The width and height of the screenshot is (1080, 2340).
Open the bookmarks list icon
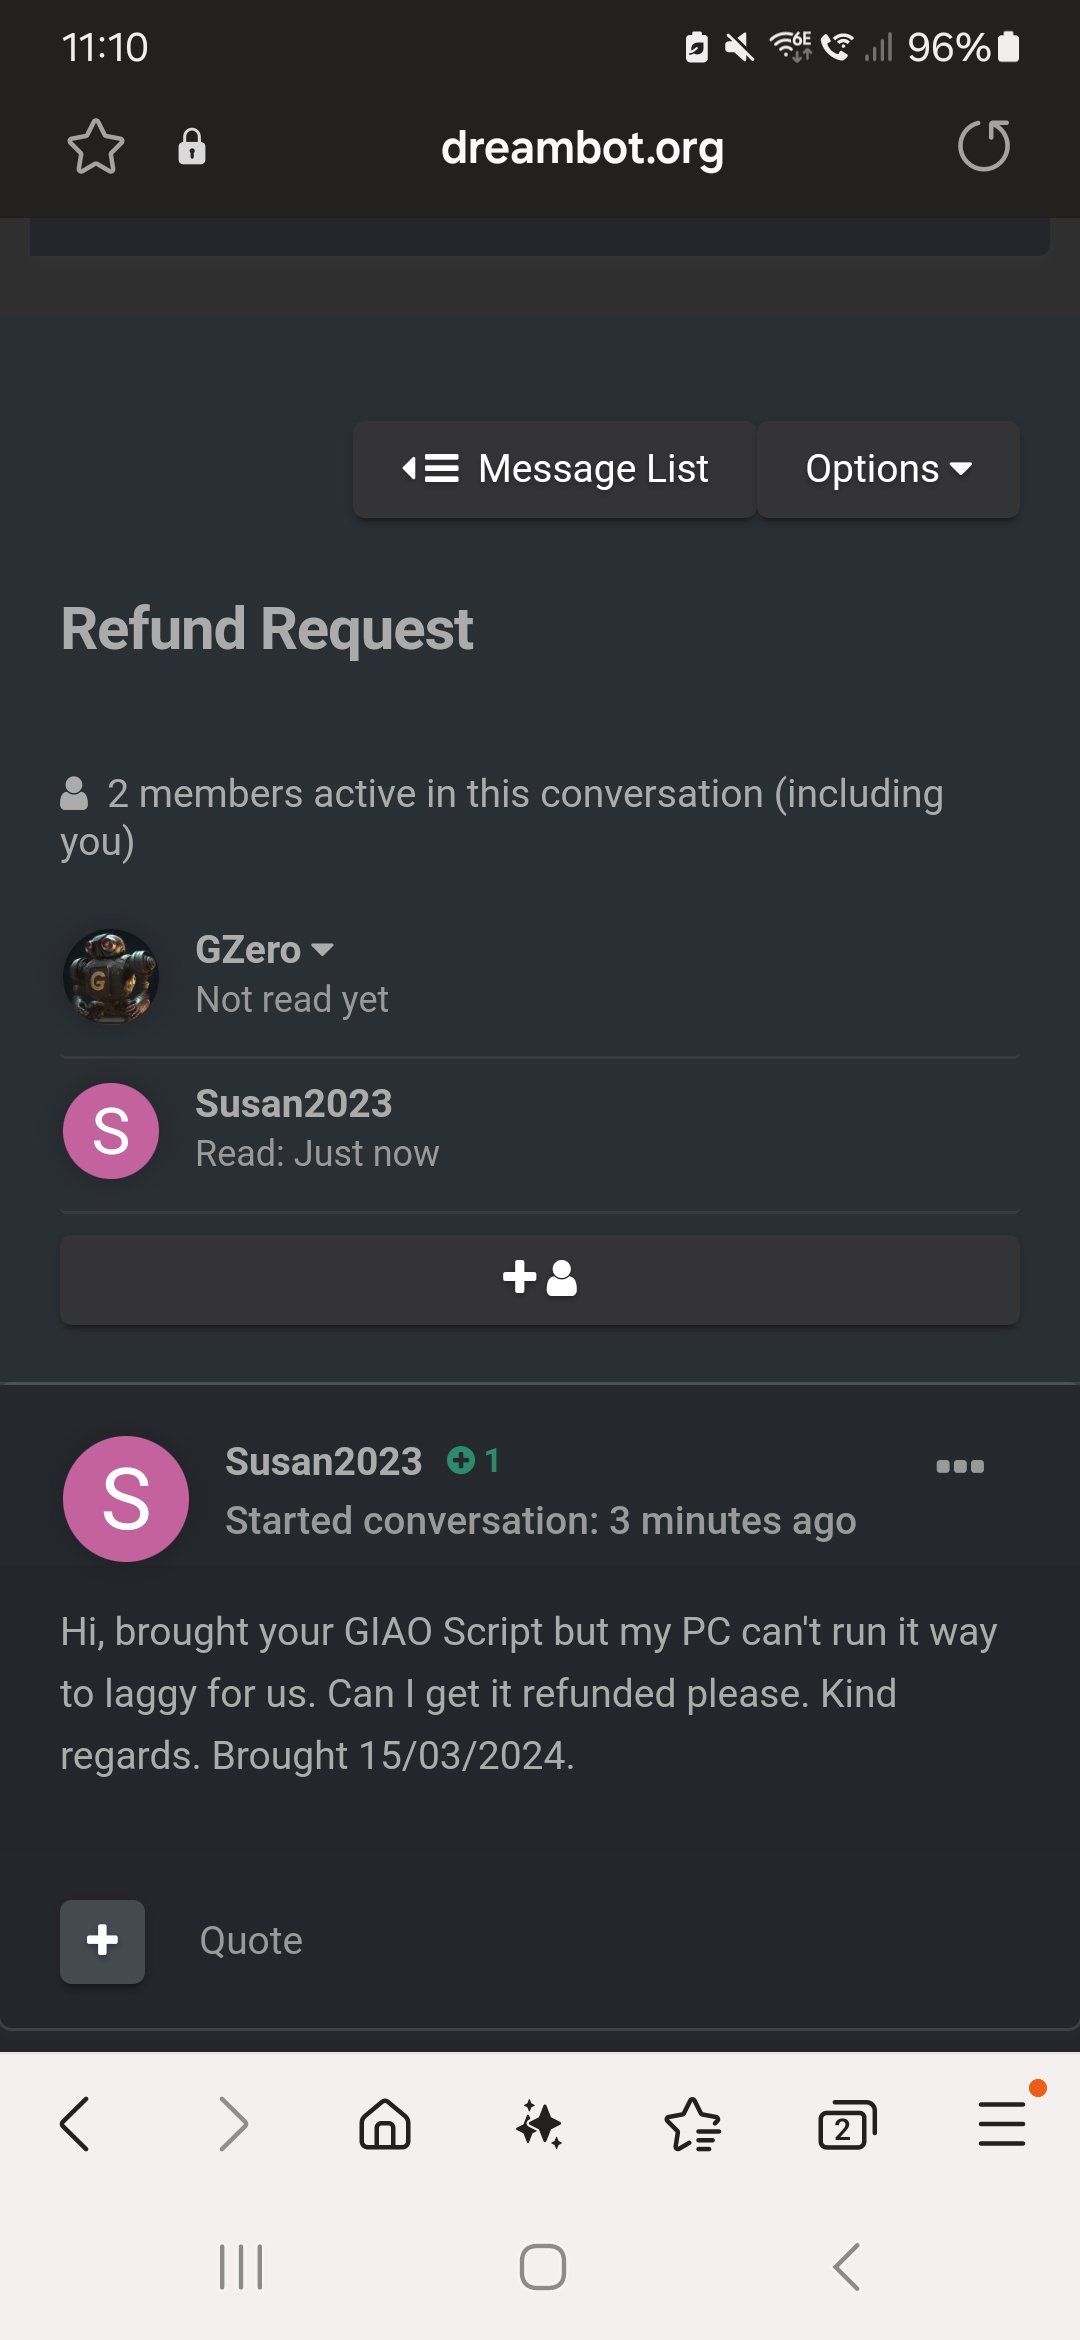pos(693,2124)
